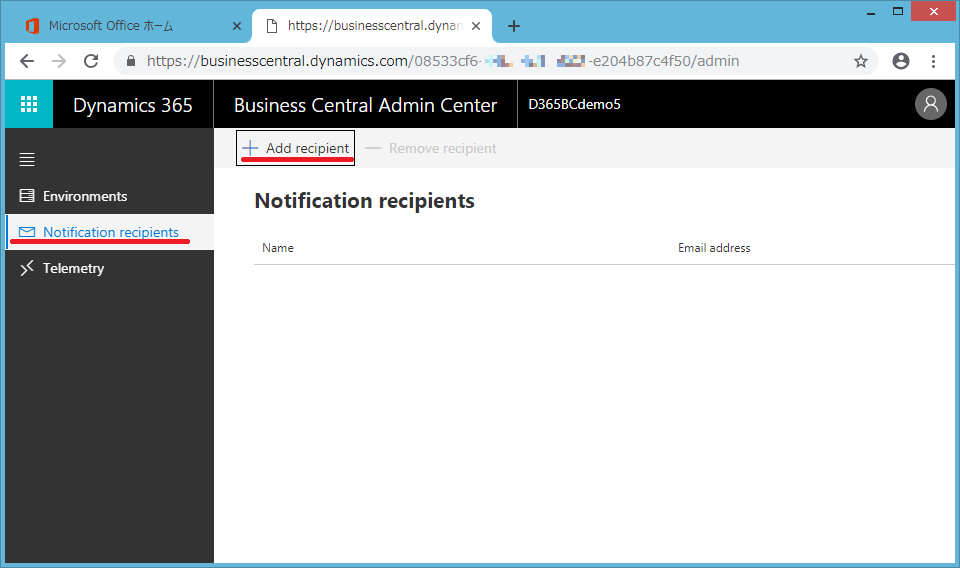Open a new browser tab
Viewport: 960px width, 568px height.
[x=514, y=26]
